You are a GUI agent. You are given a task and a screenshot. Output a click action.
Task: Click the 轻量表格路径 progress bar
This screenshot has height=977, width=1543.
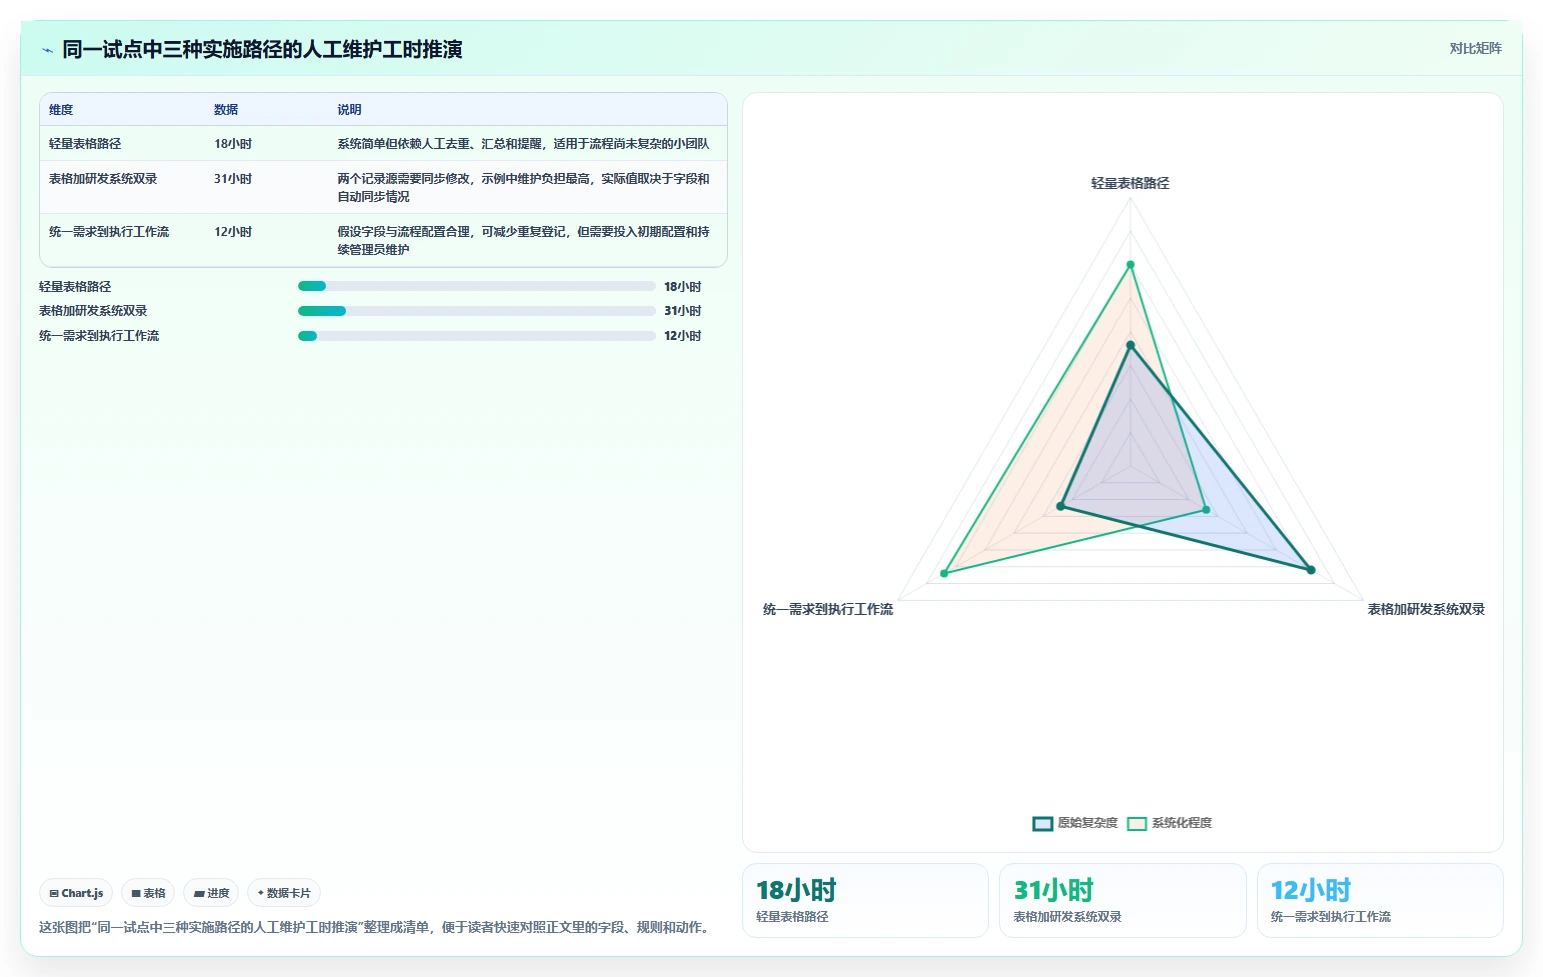477,286
